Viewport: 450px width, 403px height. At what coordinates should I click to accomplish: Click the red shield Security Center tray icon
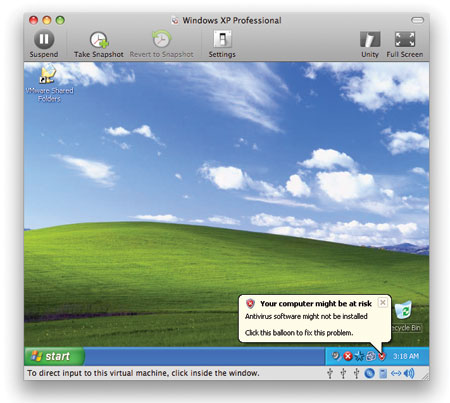(x=382, y=356)
